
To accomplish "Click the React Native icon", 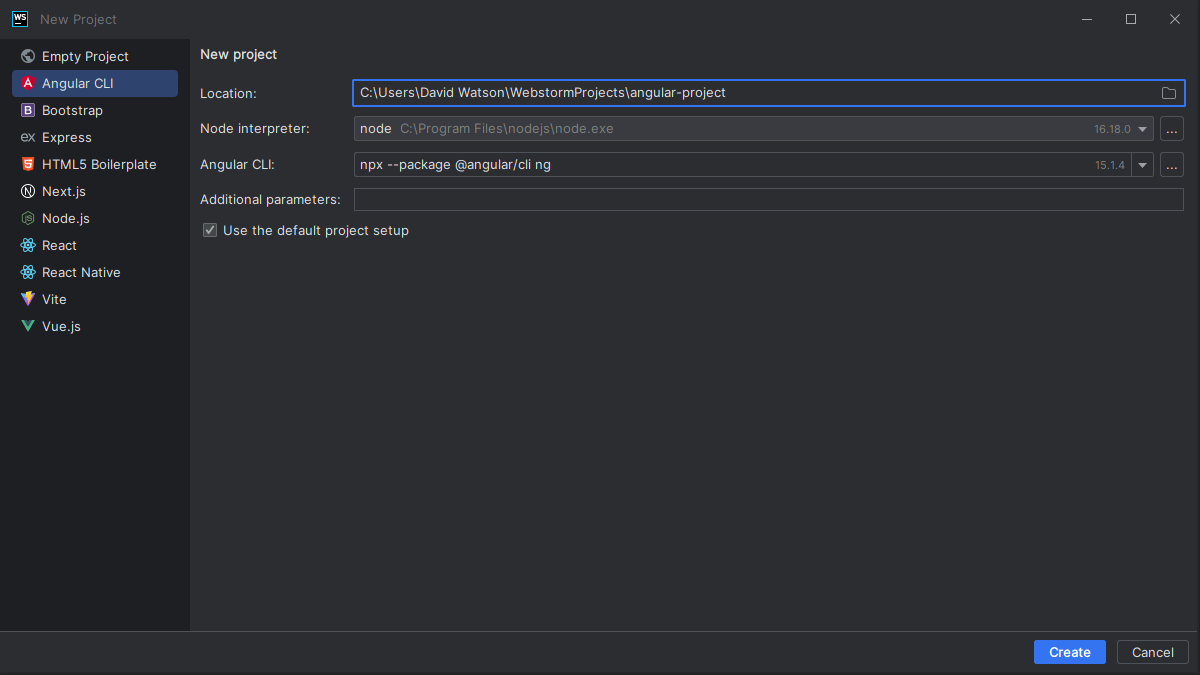I will tap(27, 272).
